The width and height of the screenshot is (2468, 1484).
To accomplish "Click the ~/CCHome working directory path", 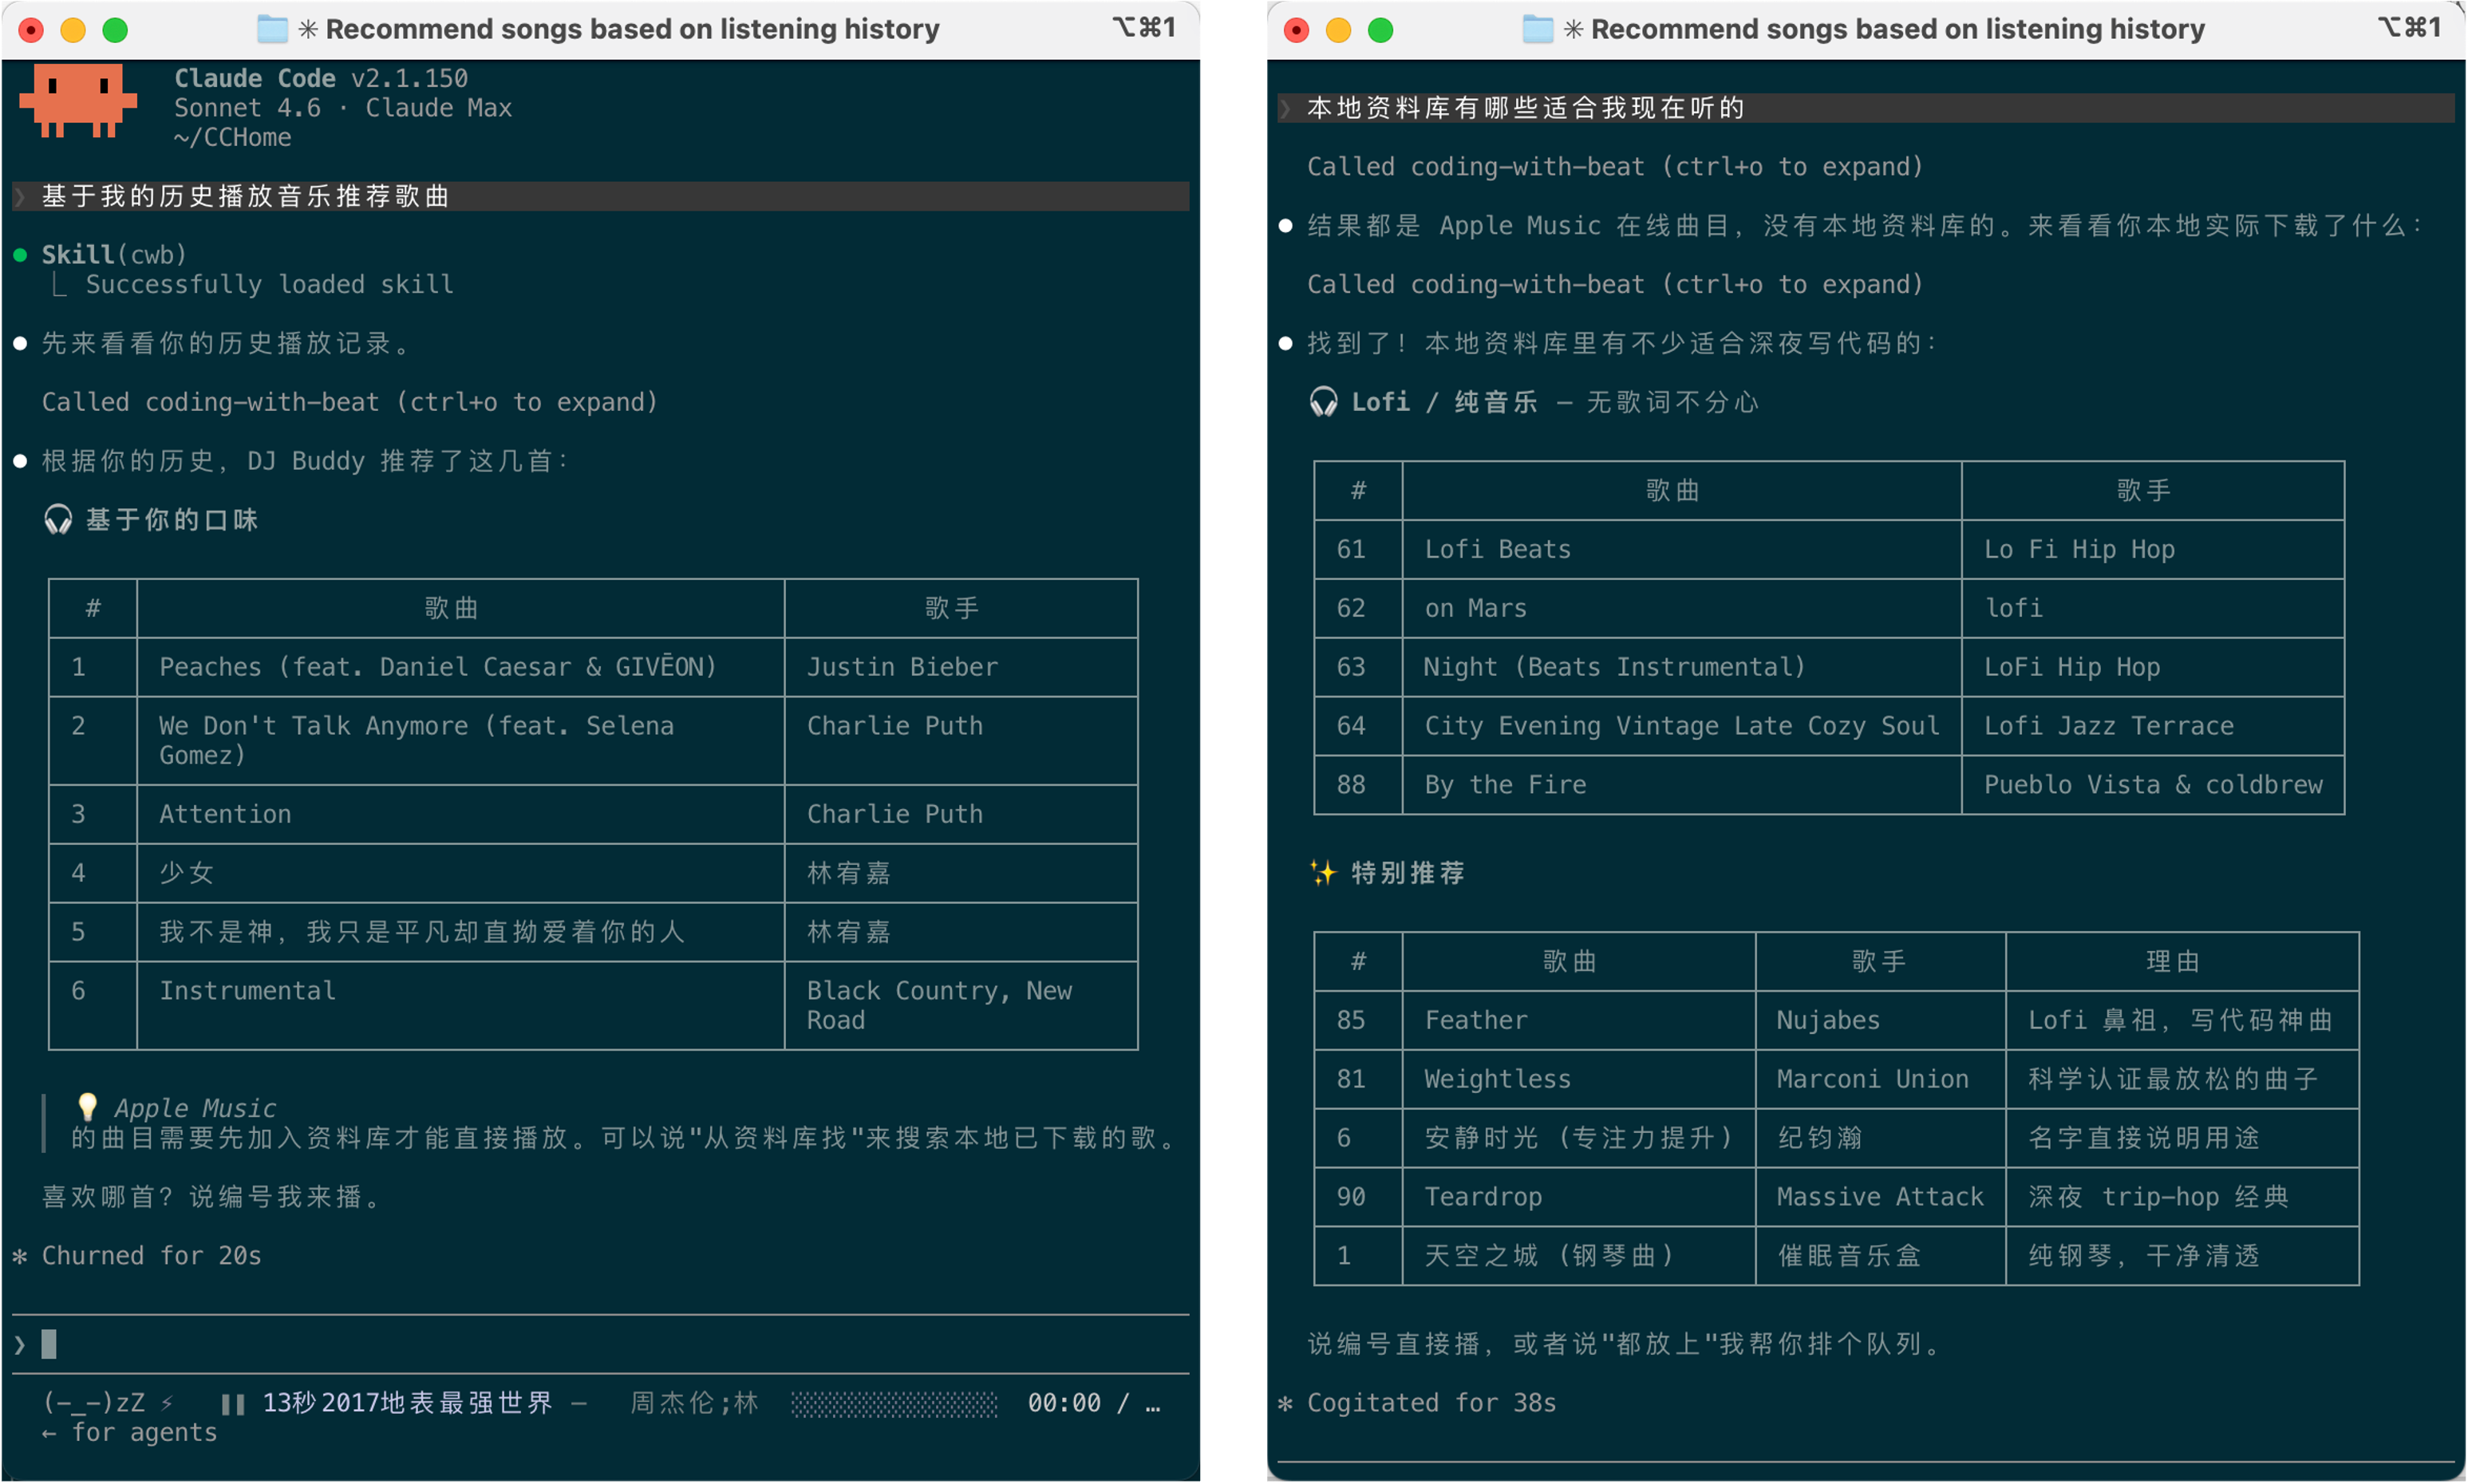I will pos(232,137).
